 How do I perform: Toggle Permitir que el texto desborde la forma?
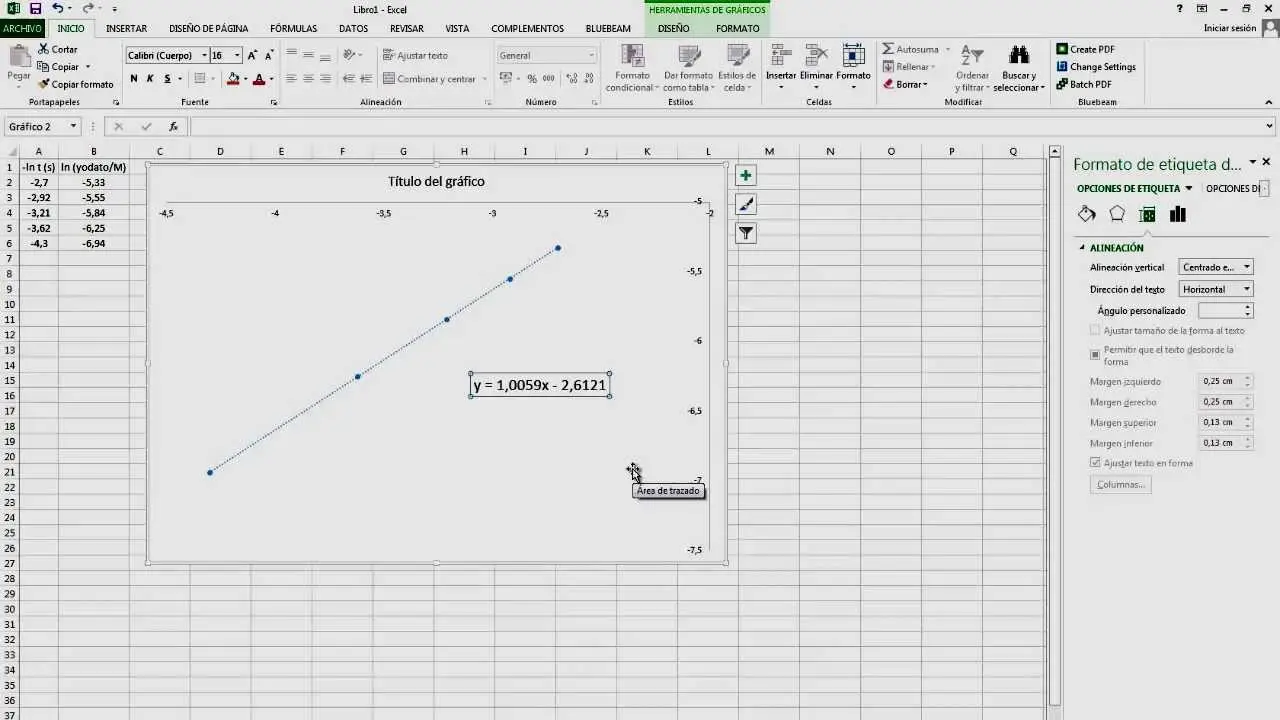(x=1095, y=355)
